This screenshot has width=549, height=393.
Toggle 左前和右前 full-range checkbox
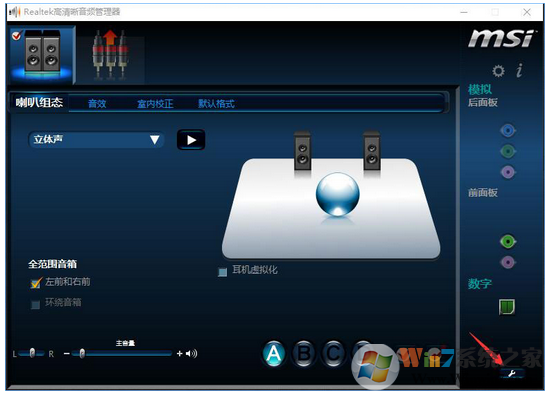tap(35, 283)
